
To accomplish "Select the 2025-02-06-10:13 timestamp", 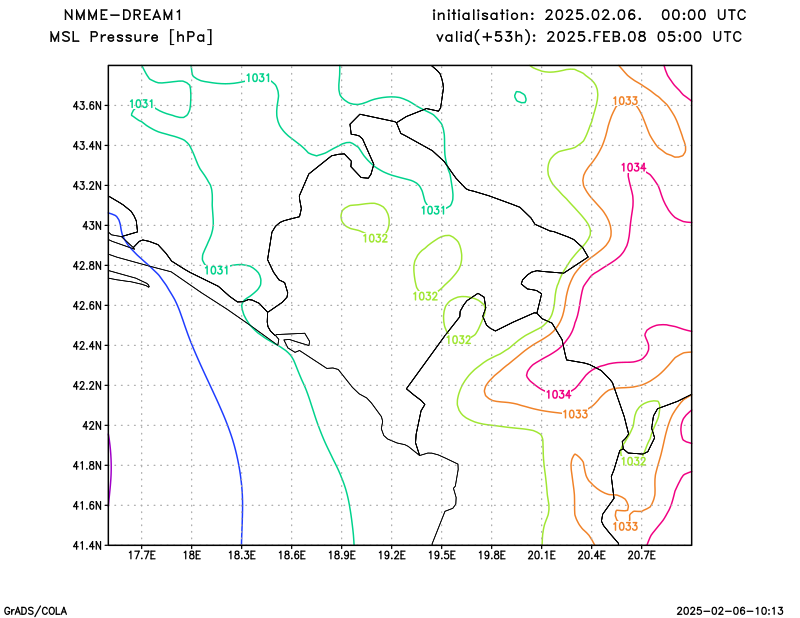I will click(730, 611).
